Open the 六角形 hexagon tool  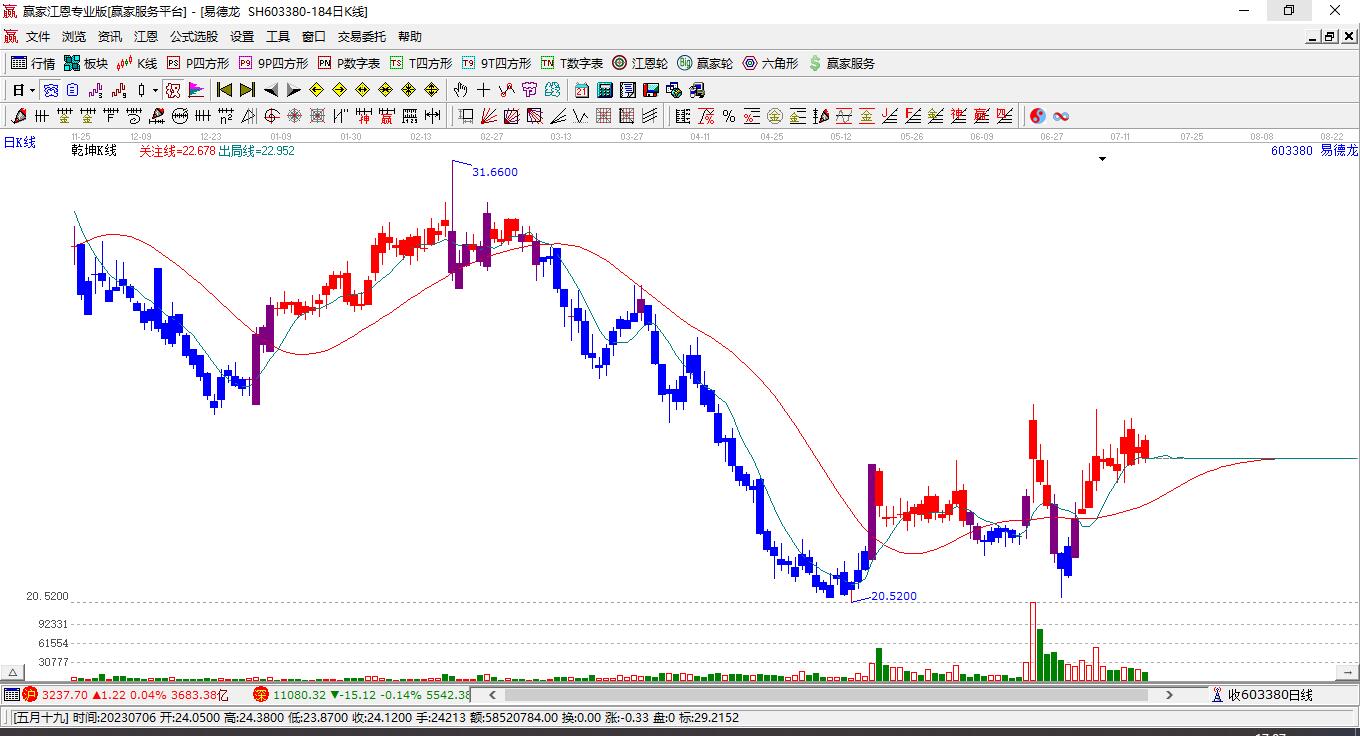pyautogui.click(x=770, y=63)
